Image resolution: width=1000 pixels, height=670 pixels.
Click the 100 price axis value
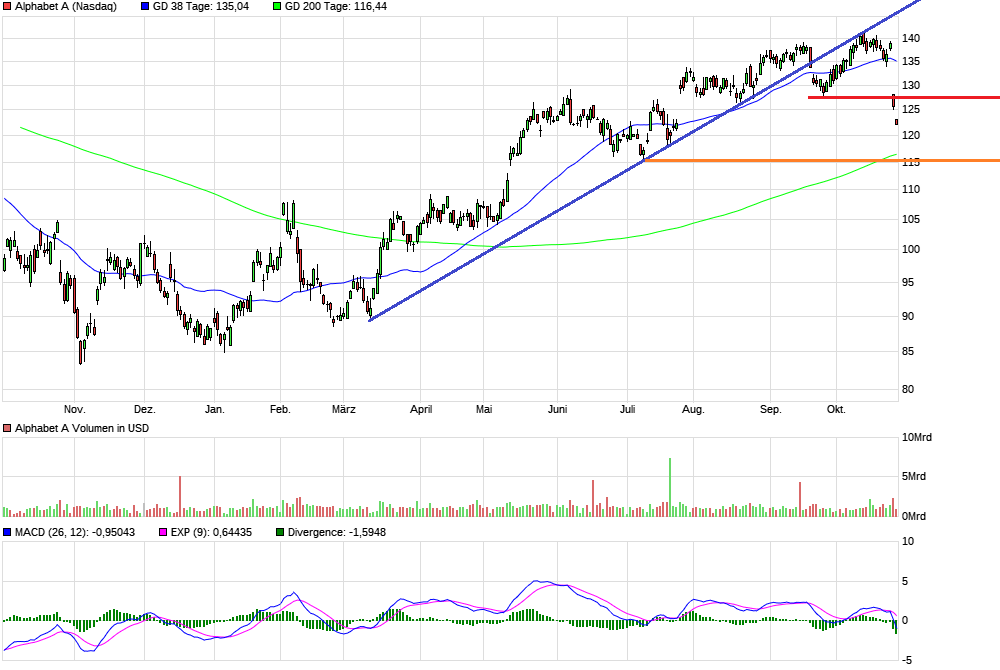pyautogui.click(x=911, y=249)
